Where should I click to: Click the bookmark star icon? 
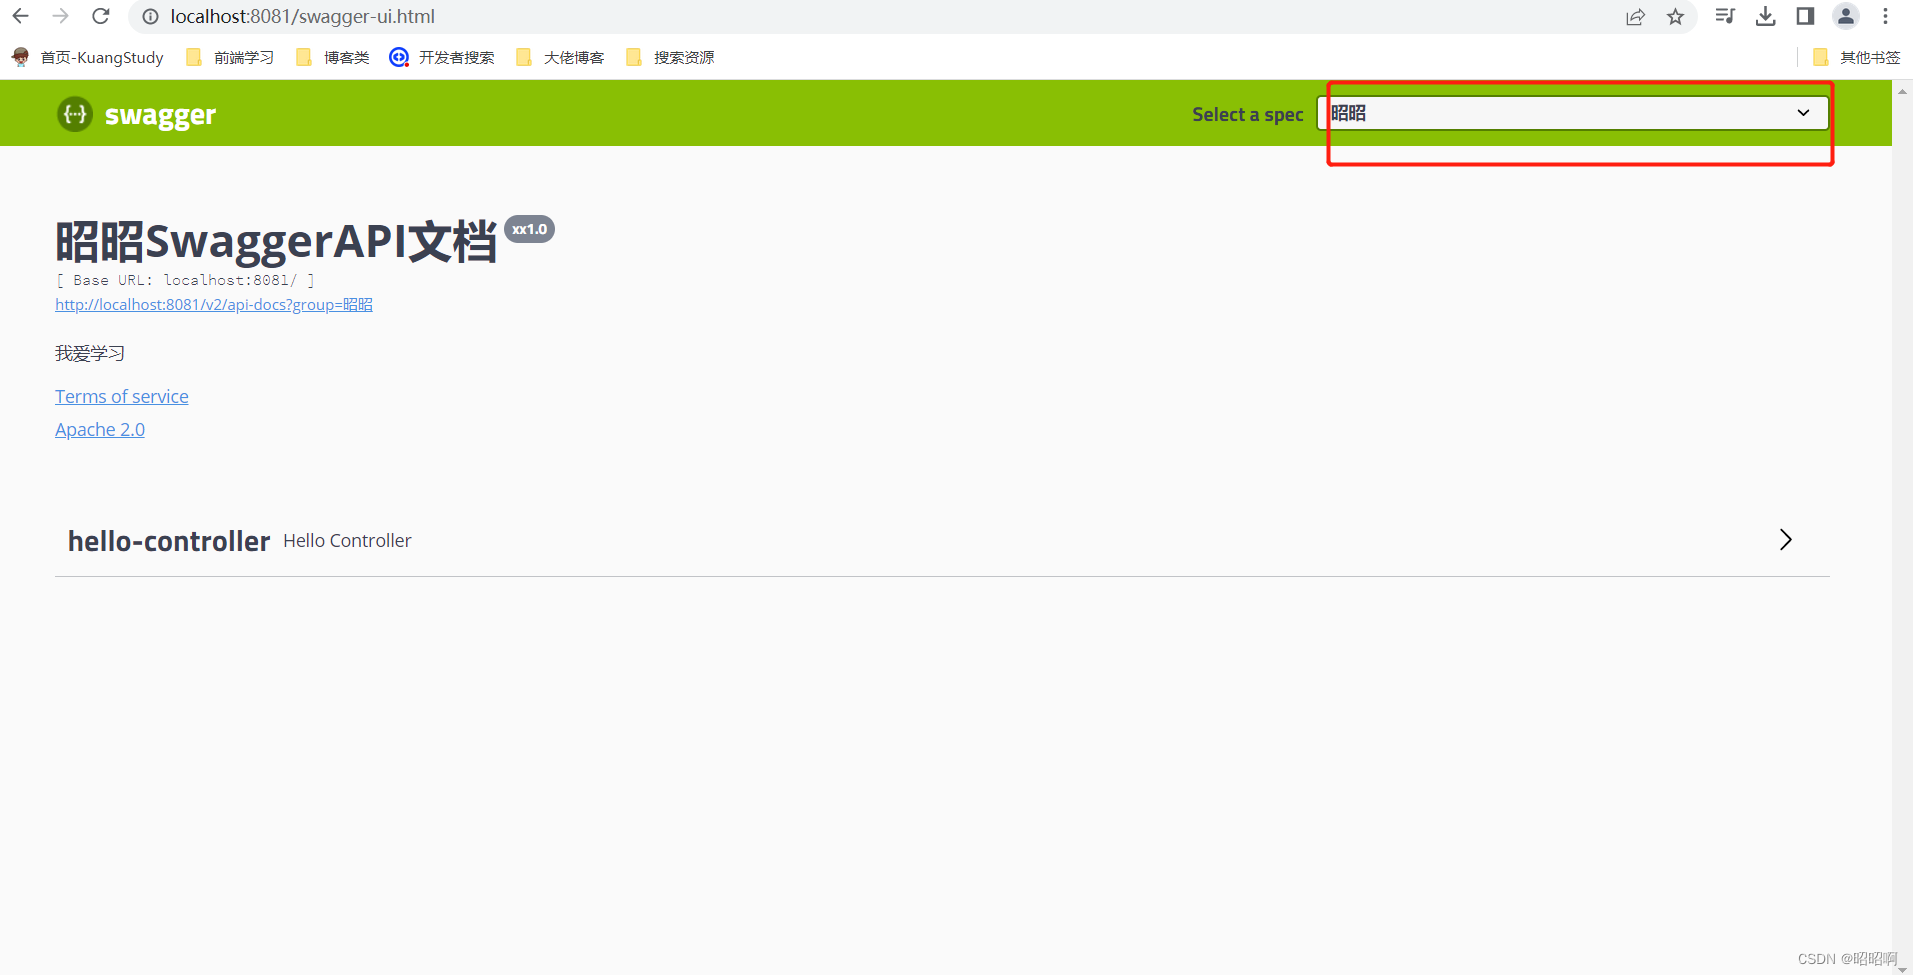(1676, 17)
